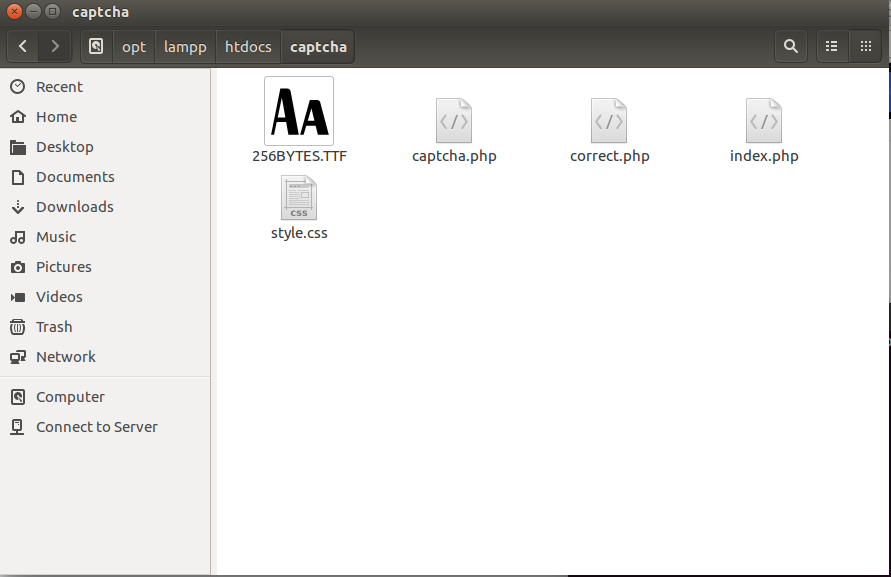Open Trash label in sidebar
This screenshot has width=891, height=577.
click(x=54, y=327)
